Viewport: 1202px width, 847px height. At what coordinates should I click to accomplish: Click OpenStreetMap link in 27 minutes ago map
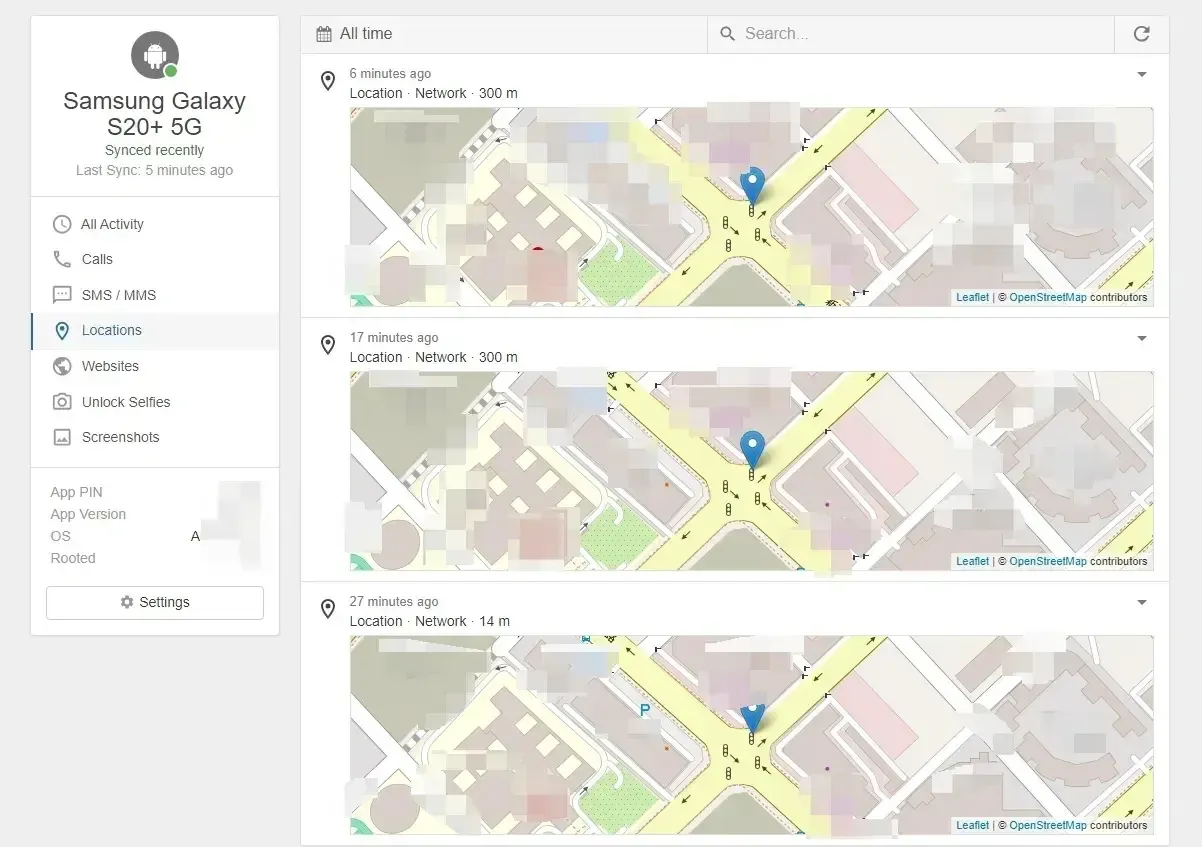pyautogui.click(x=1047, y=825)
